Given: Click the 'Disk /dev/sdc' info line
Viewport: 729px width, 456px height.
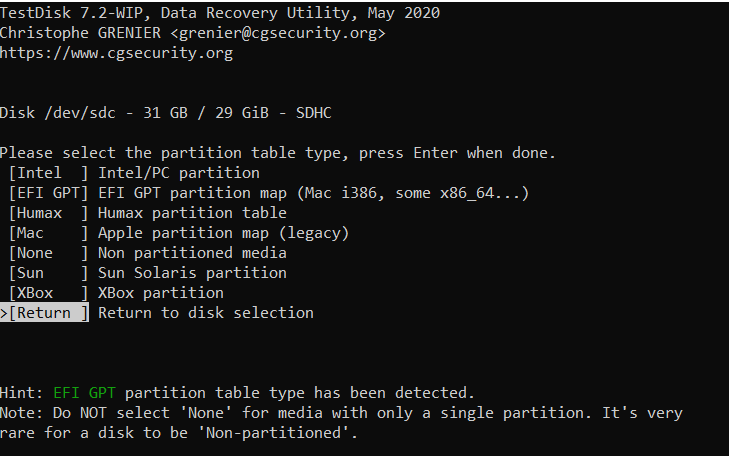Looking at the screenshot, I should click(x=166, y=113).
